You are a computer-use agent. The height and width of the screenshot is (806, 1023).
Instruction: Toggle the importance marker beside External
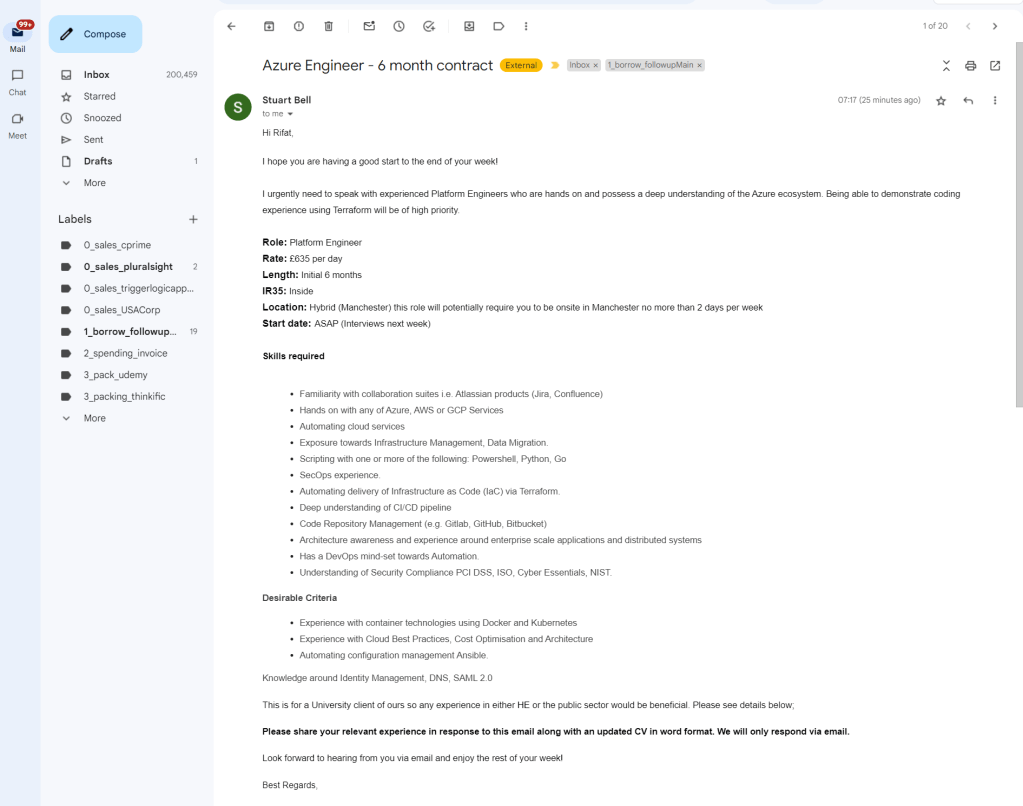[x=555, y=65]
